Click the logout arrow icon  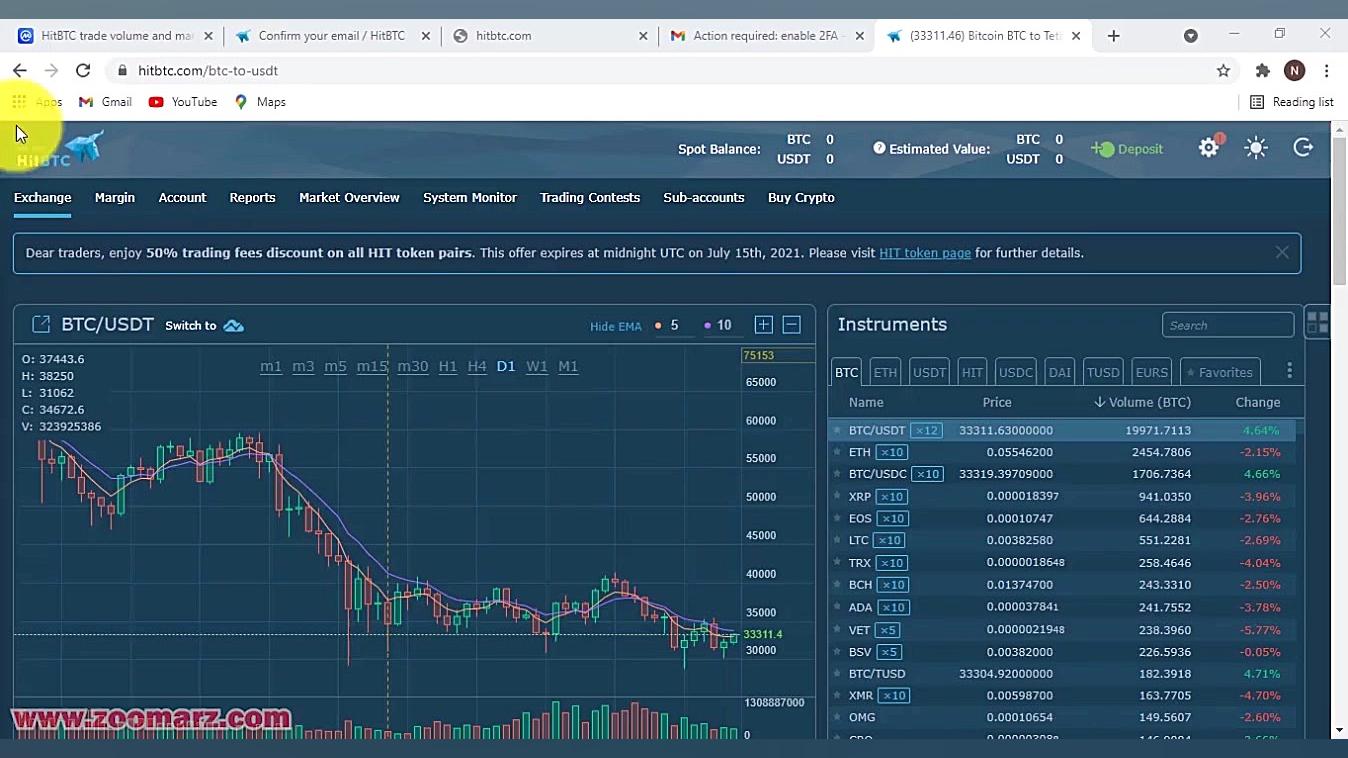(1303, 148)
